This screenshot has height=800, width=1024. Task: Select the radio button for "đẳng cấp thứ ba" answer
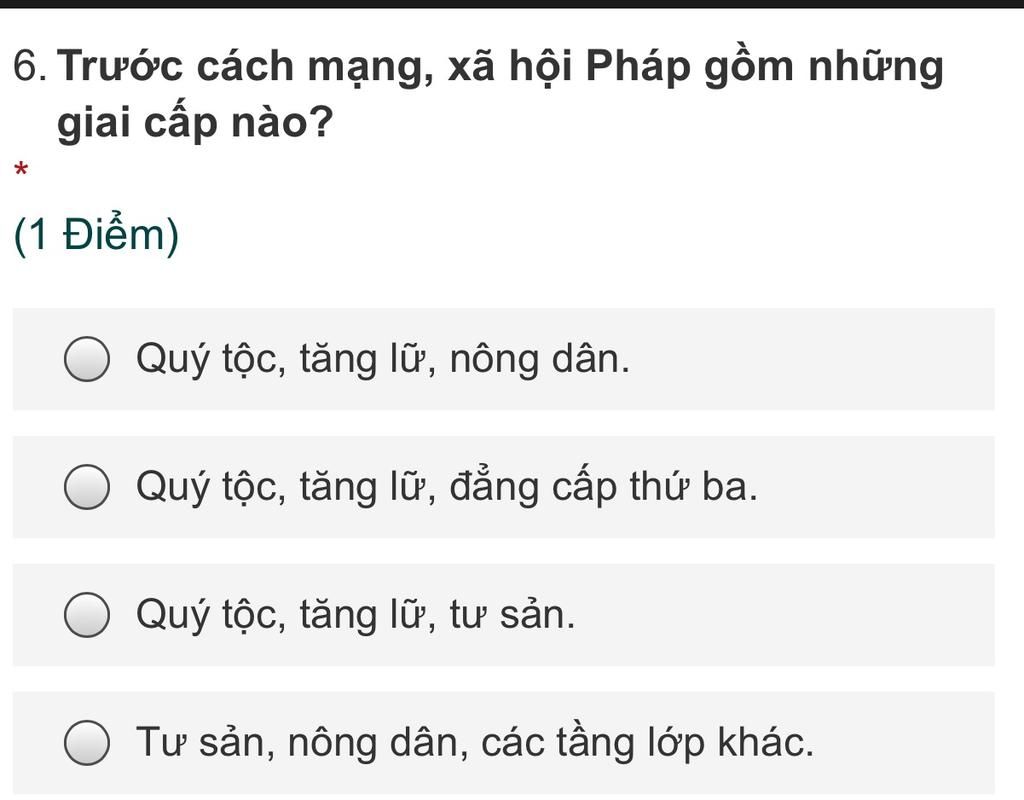pos(87,488)
